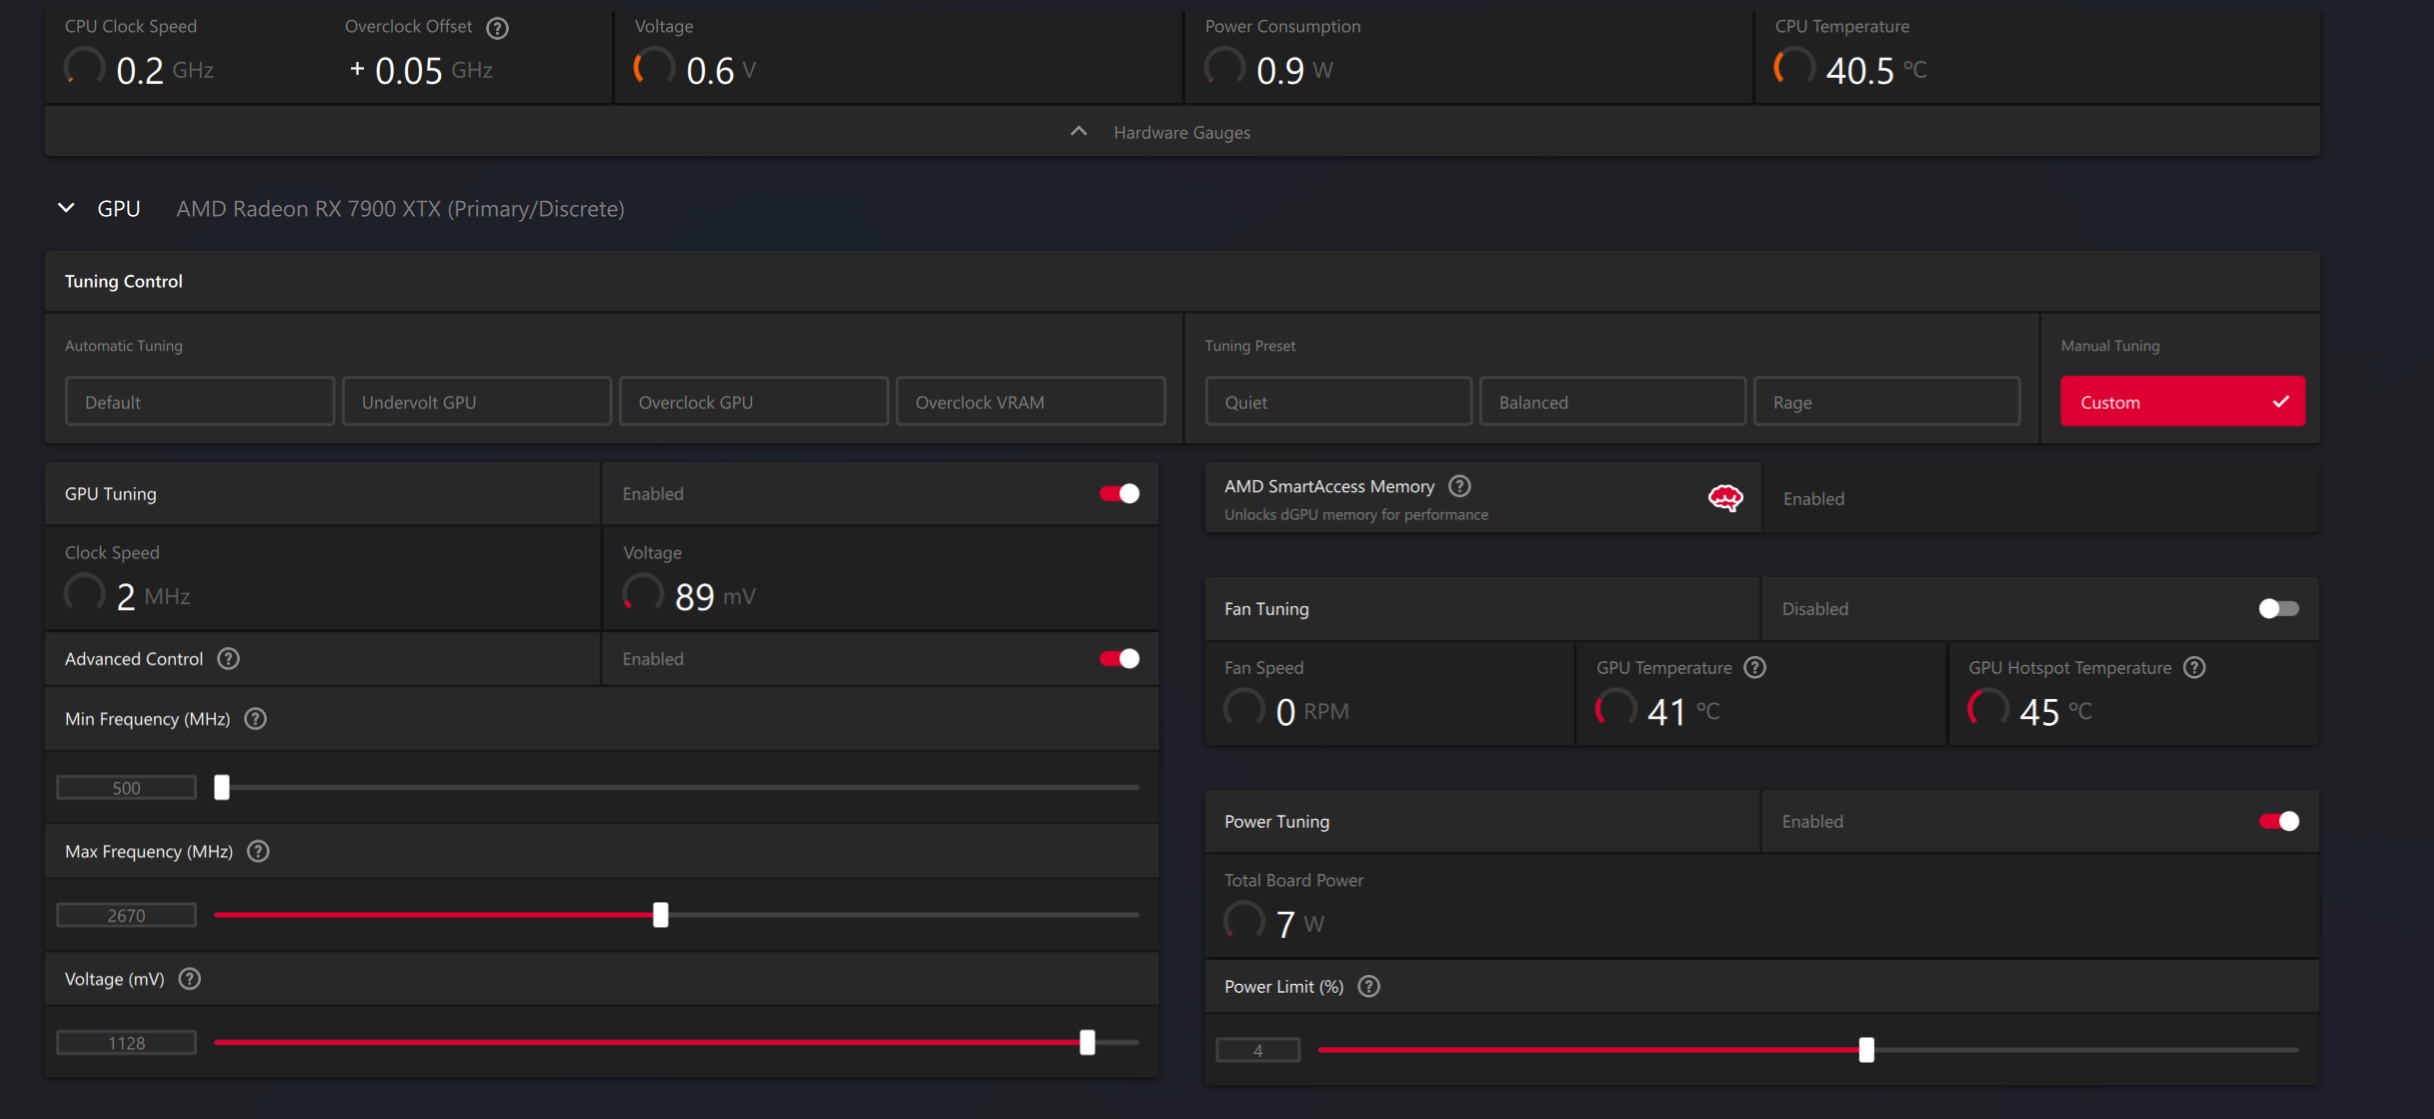Click the Power Limit value field 4

1258,1050
